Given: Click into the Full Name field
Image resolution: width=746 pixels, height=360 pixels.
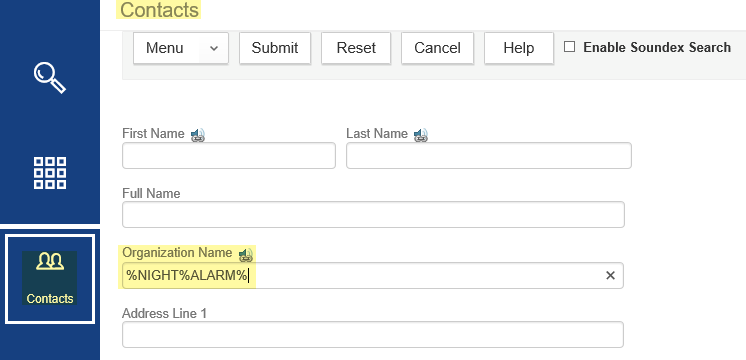Looking at the screenshot, I should (x=373, y=214).
